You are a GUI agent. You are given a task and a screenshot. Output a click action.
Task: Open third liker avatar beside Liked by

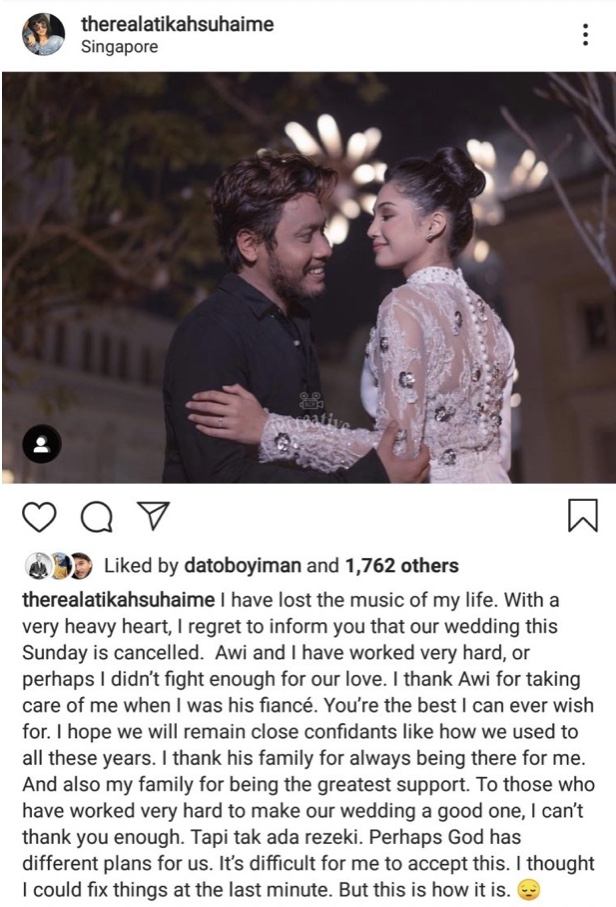(x=80, y=566)
